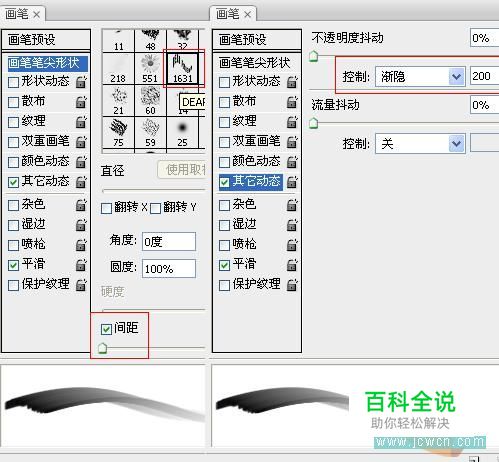Click lock icon beside 散布 in right panel

[292, 102]
